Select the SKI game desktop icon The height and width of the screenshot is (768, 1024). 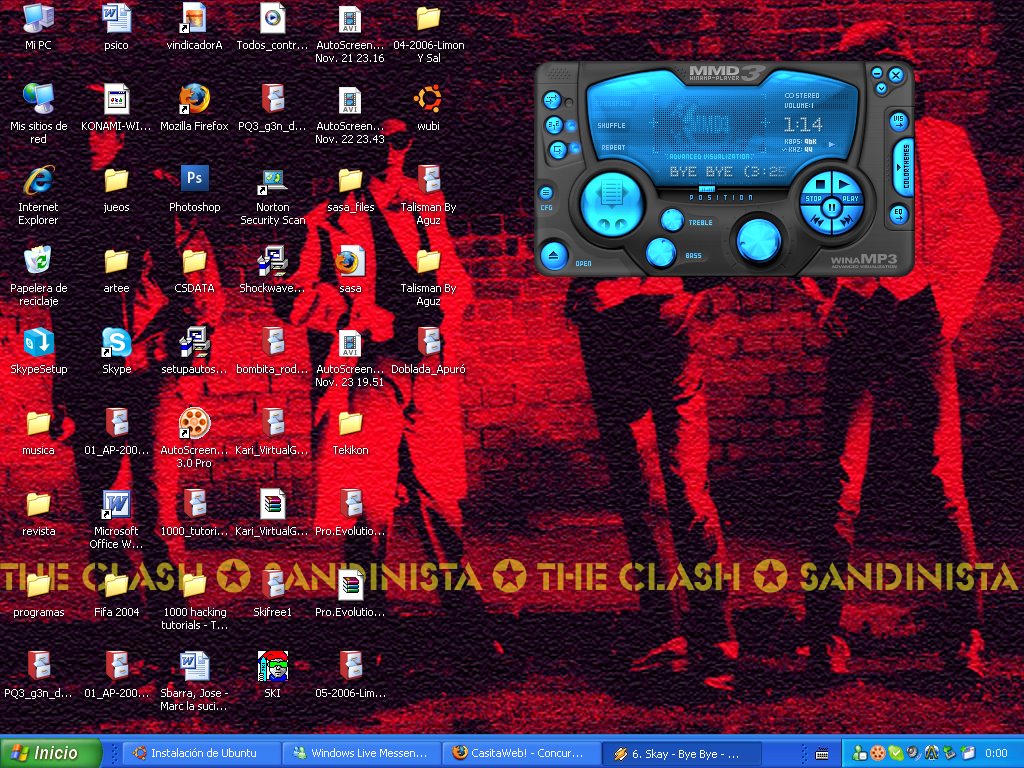point(272,675)
